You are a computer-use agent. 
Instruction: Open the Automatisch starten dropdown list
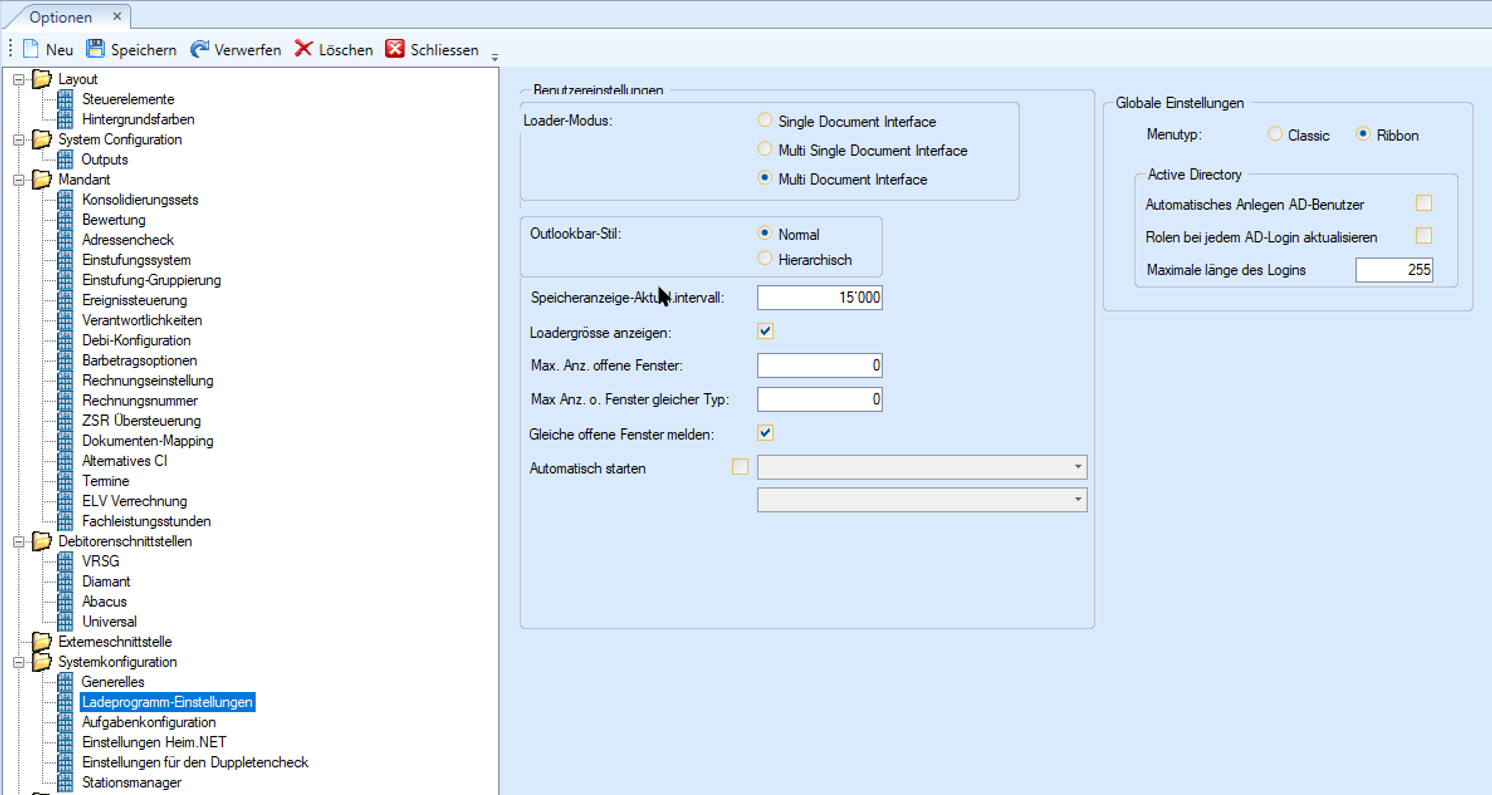click(x=1077, y=467)
